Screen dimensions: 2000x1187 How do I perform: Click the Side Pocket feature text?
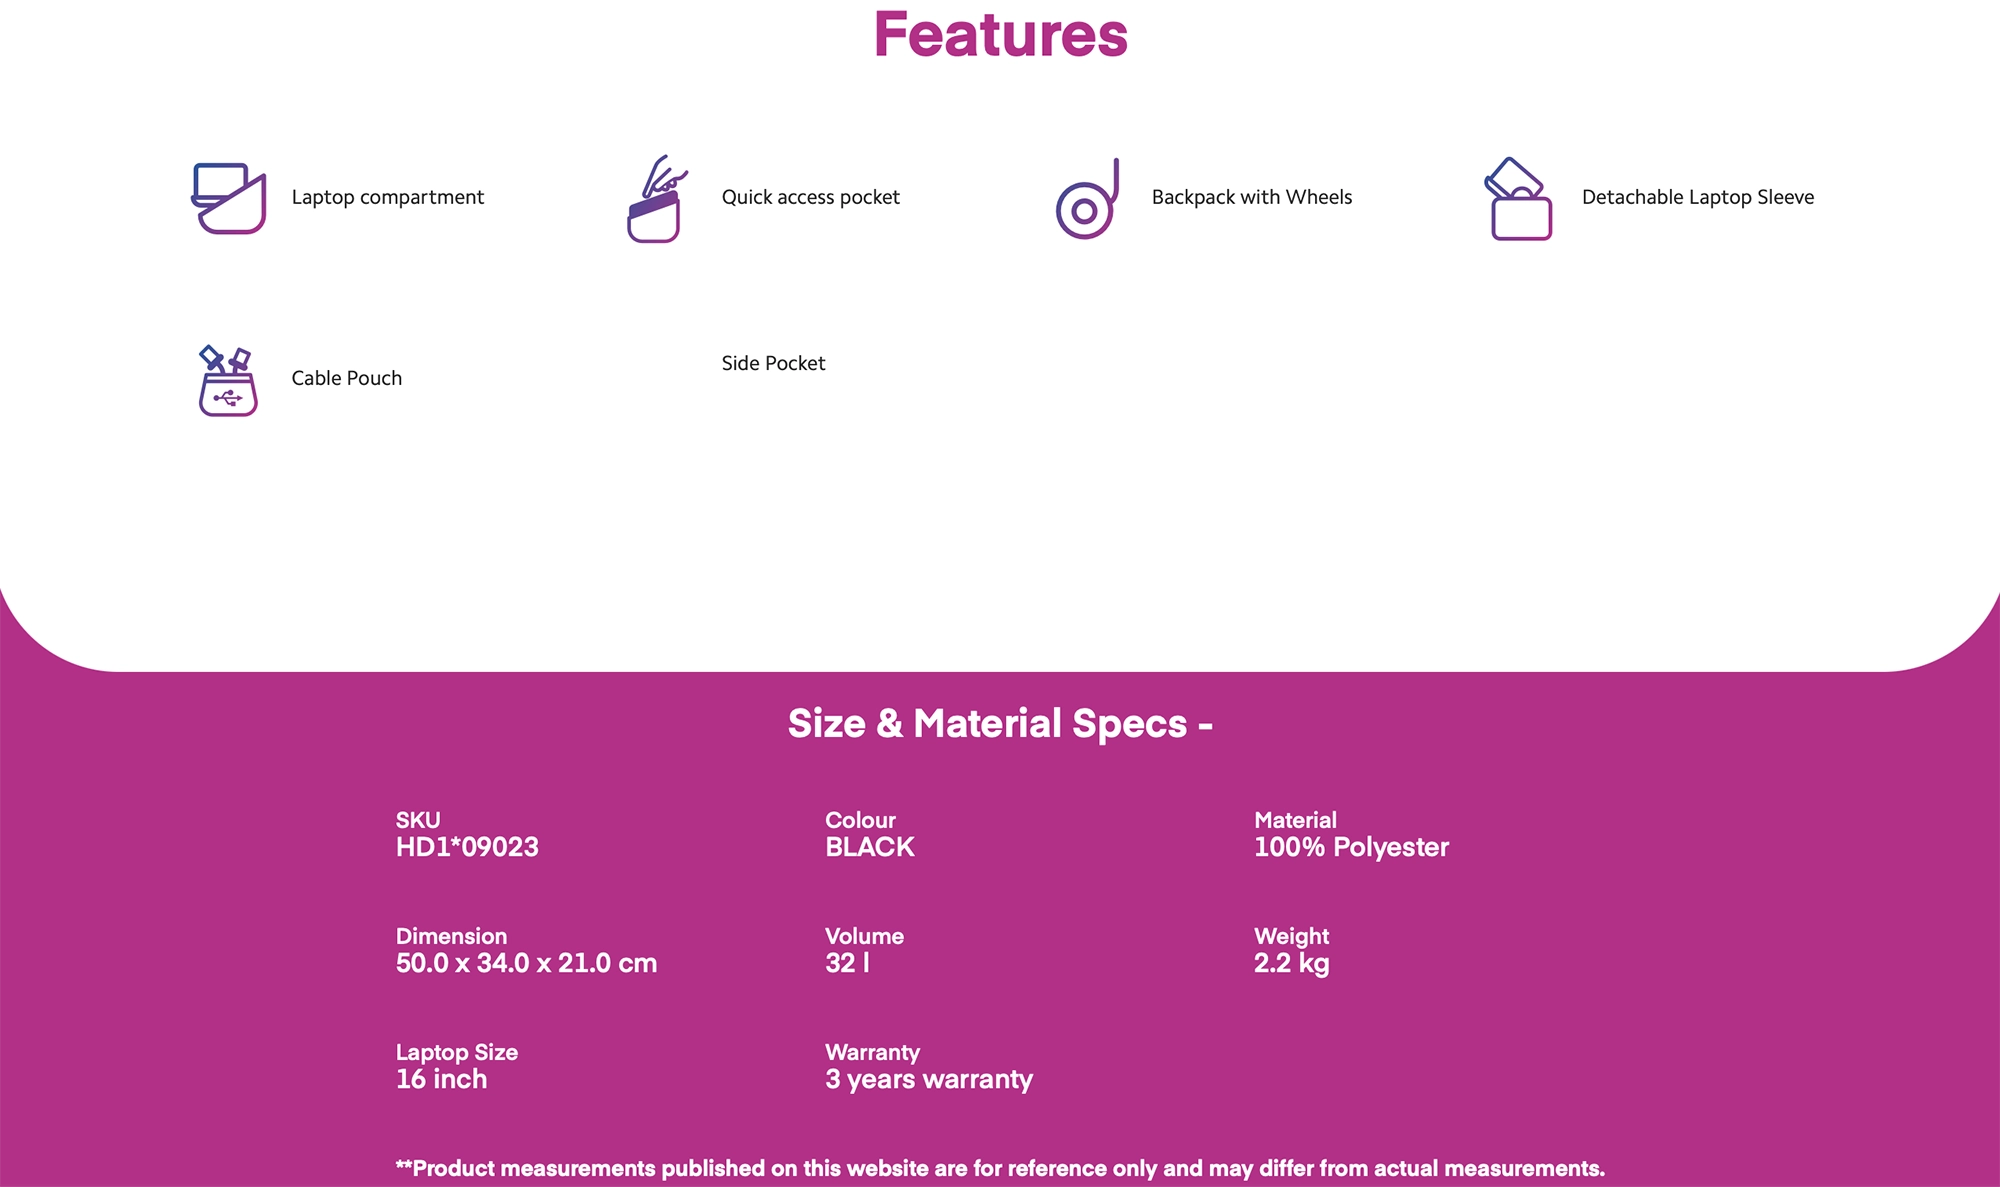(773, 363)
